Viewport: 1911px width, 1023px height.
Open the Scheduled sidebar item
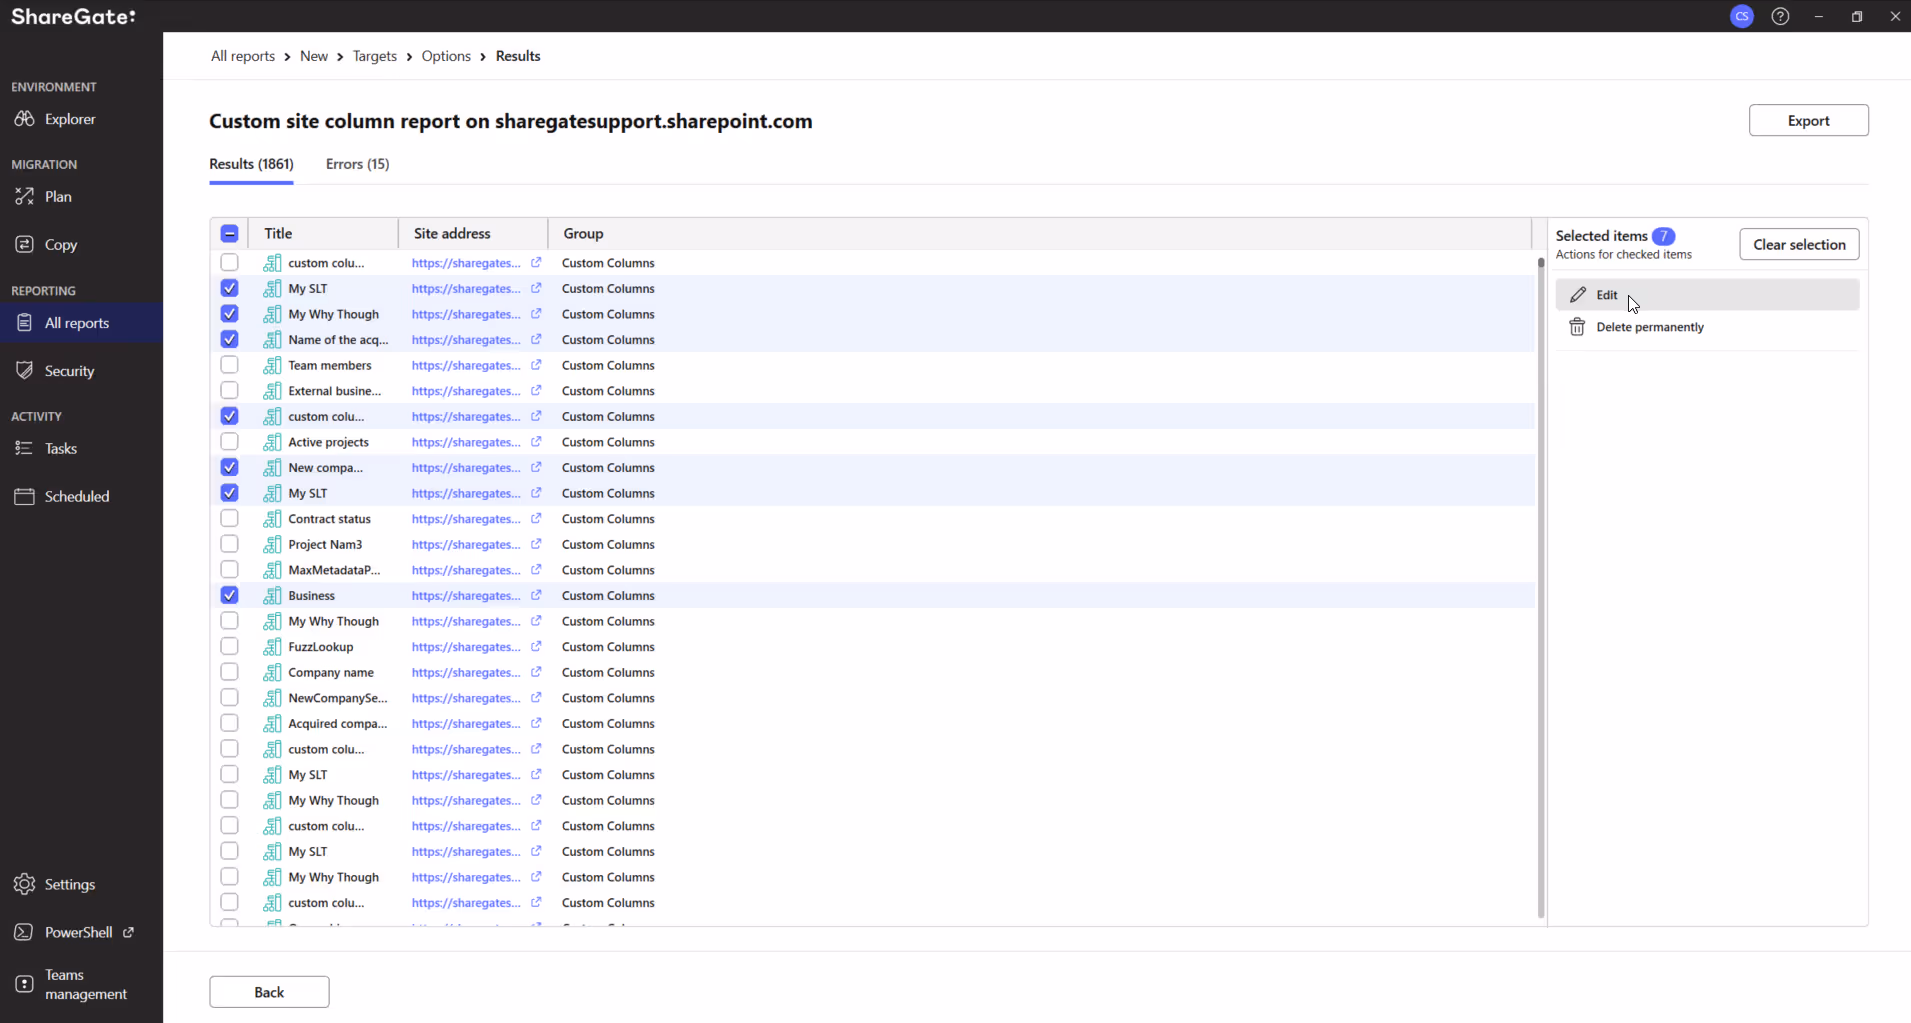point(81,496)
